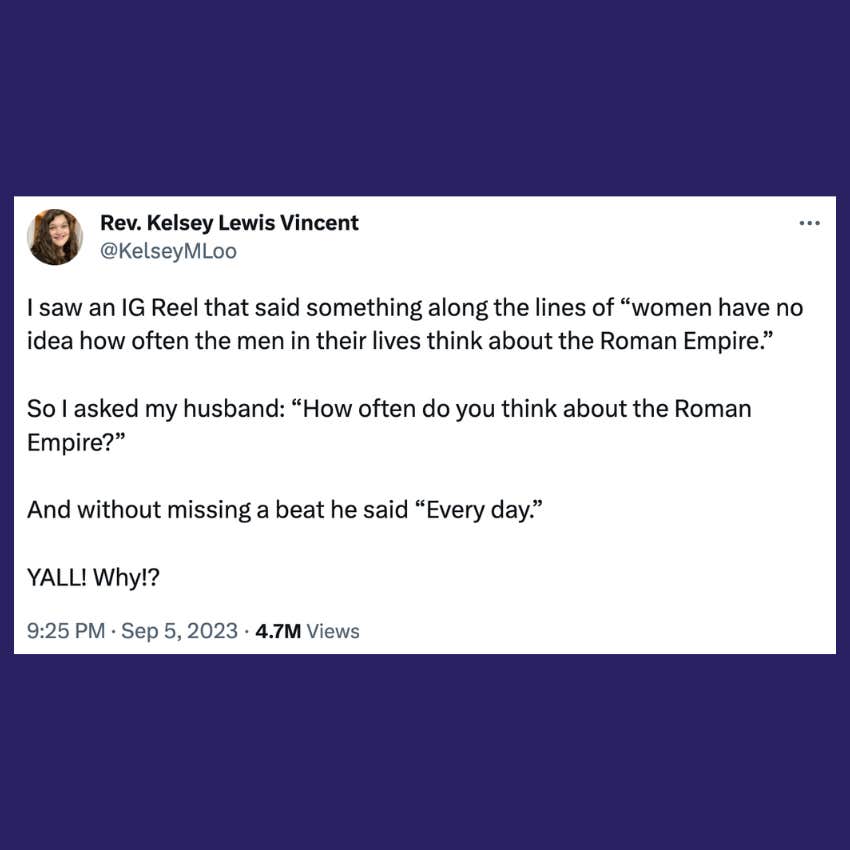Viewport: 850px width, 850px height.
Task: Click Rev. Kelsey Lewis Vincent's profile picture
Action: coord(55,236)
